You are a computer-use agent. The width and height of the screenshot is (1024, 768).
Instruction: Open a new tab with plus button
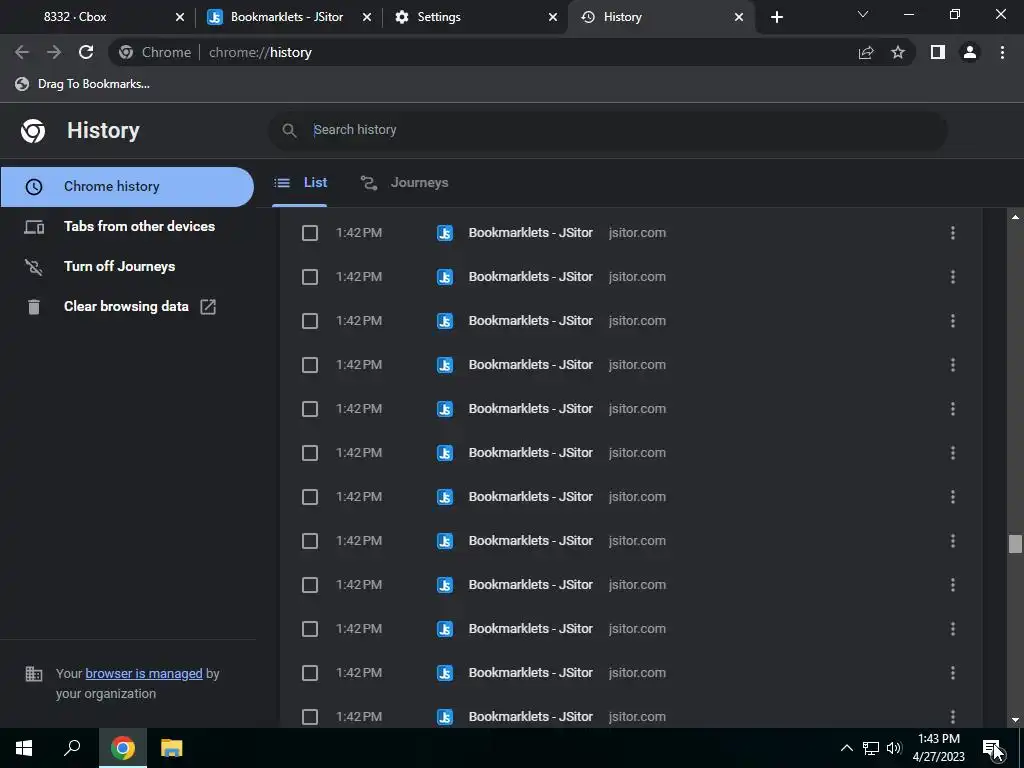click(776, 17)
